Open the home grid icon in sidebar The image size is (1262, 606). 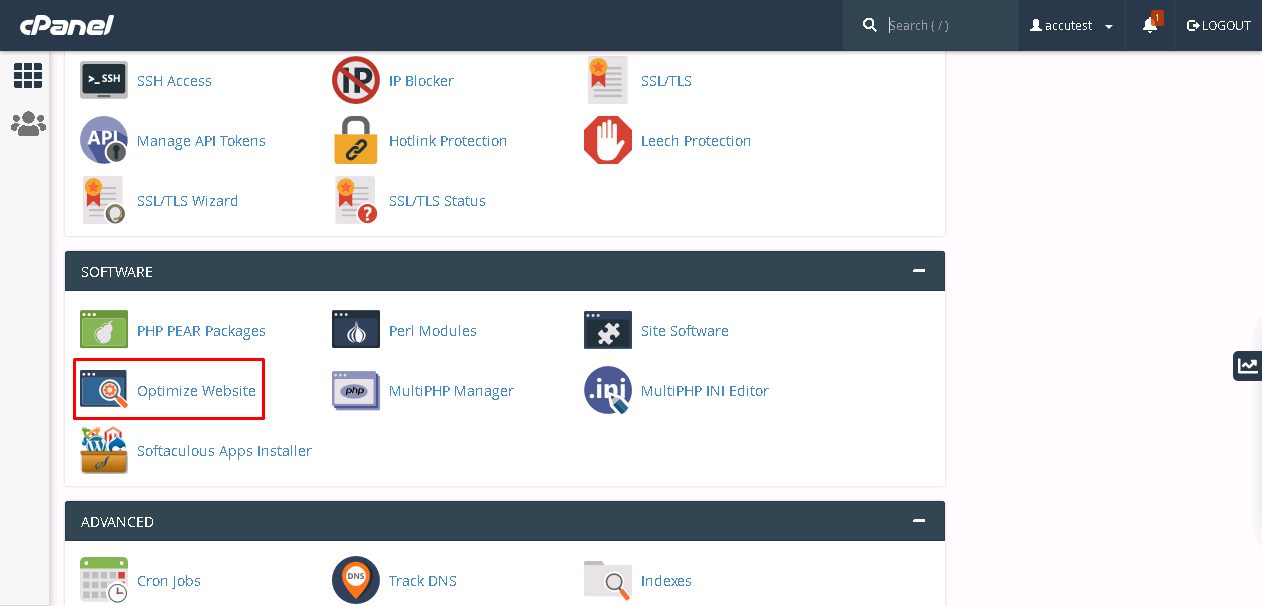[x=28, y=75]
